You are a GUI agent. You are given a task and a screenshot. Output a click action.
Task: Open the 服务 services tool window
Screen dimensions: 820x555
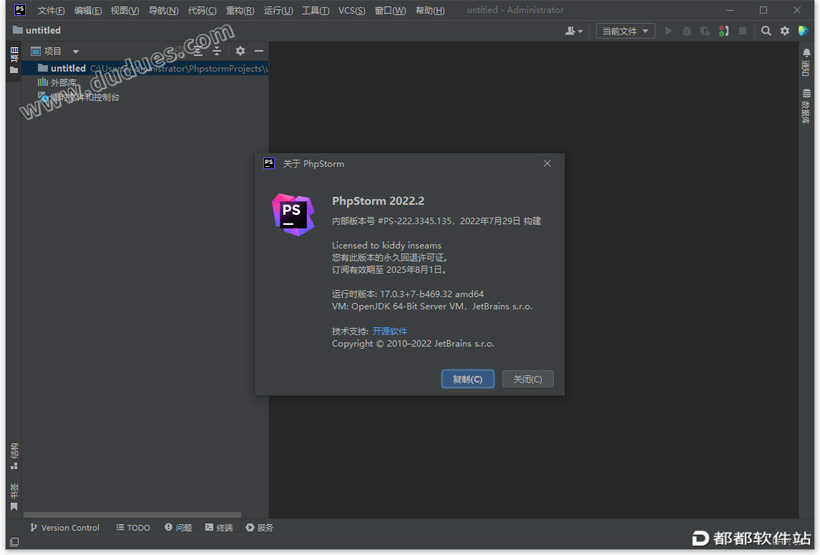[259, 527]
